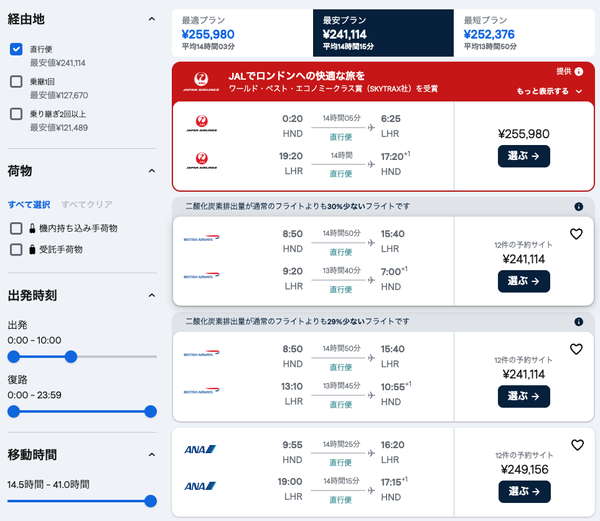Save the ¥249,156 ANA flight with the heart icon
This screenshot has width=600, height=521.
click(x=577, y=445)
